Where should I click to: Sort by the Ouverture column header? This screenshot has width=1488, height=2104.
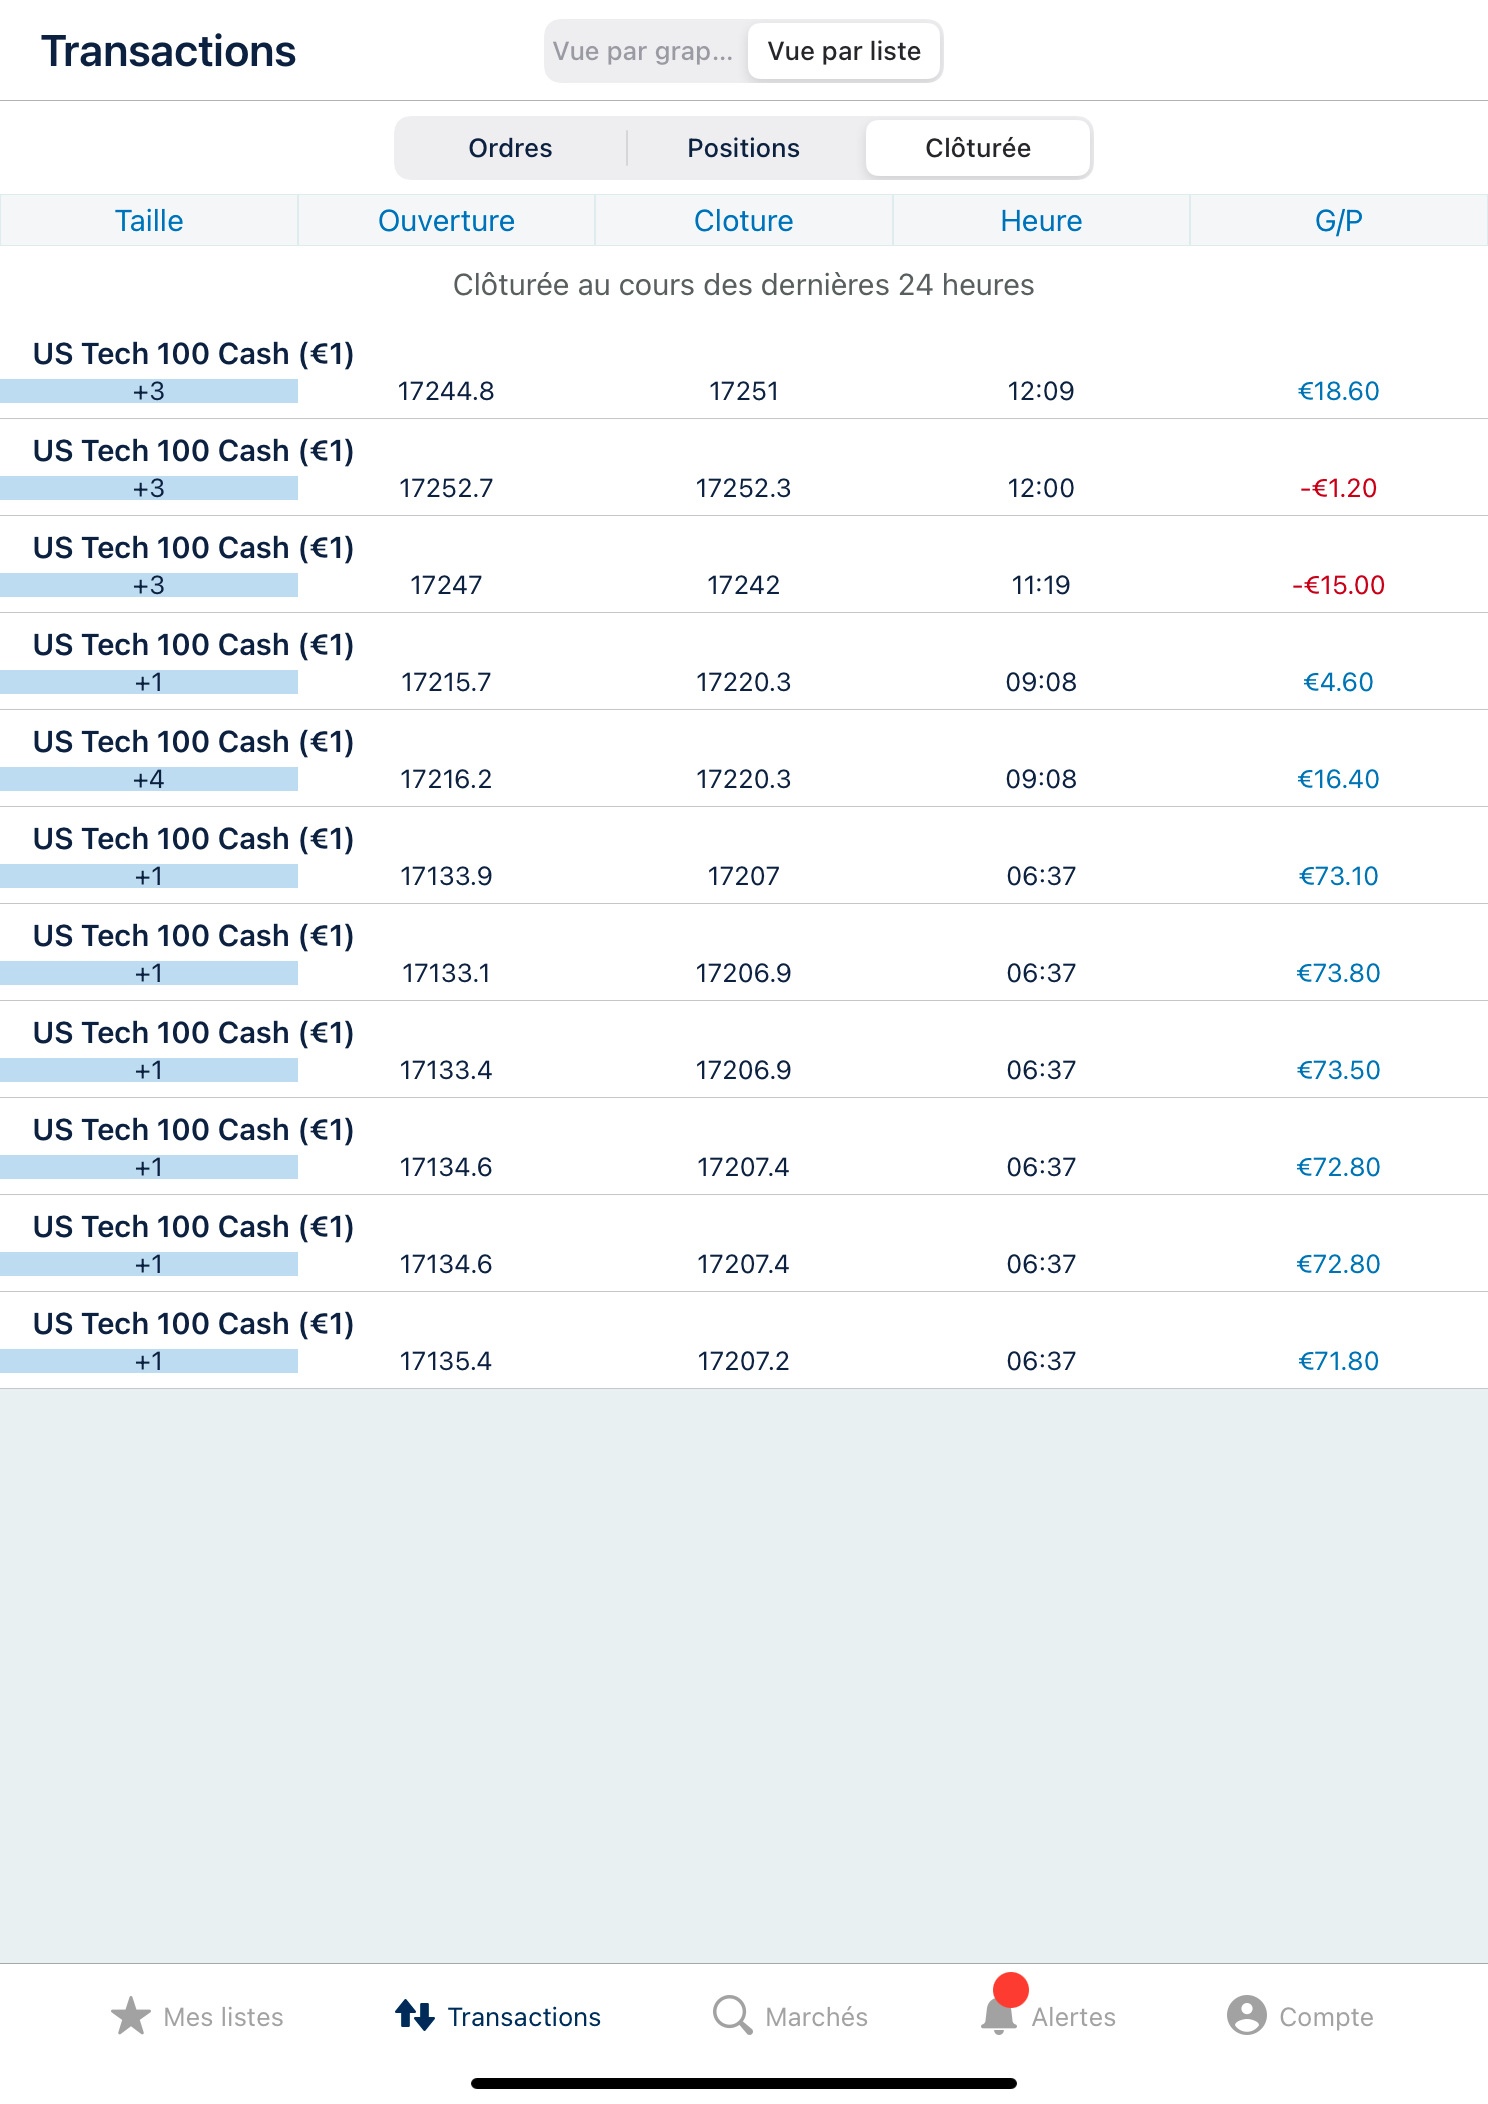[446, 220]
